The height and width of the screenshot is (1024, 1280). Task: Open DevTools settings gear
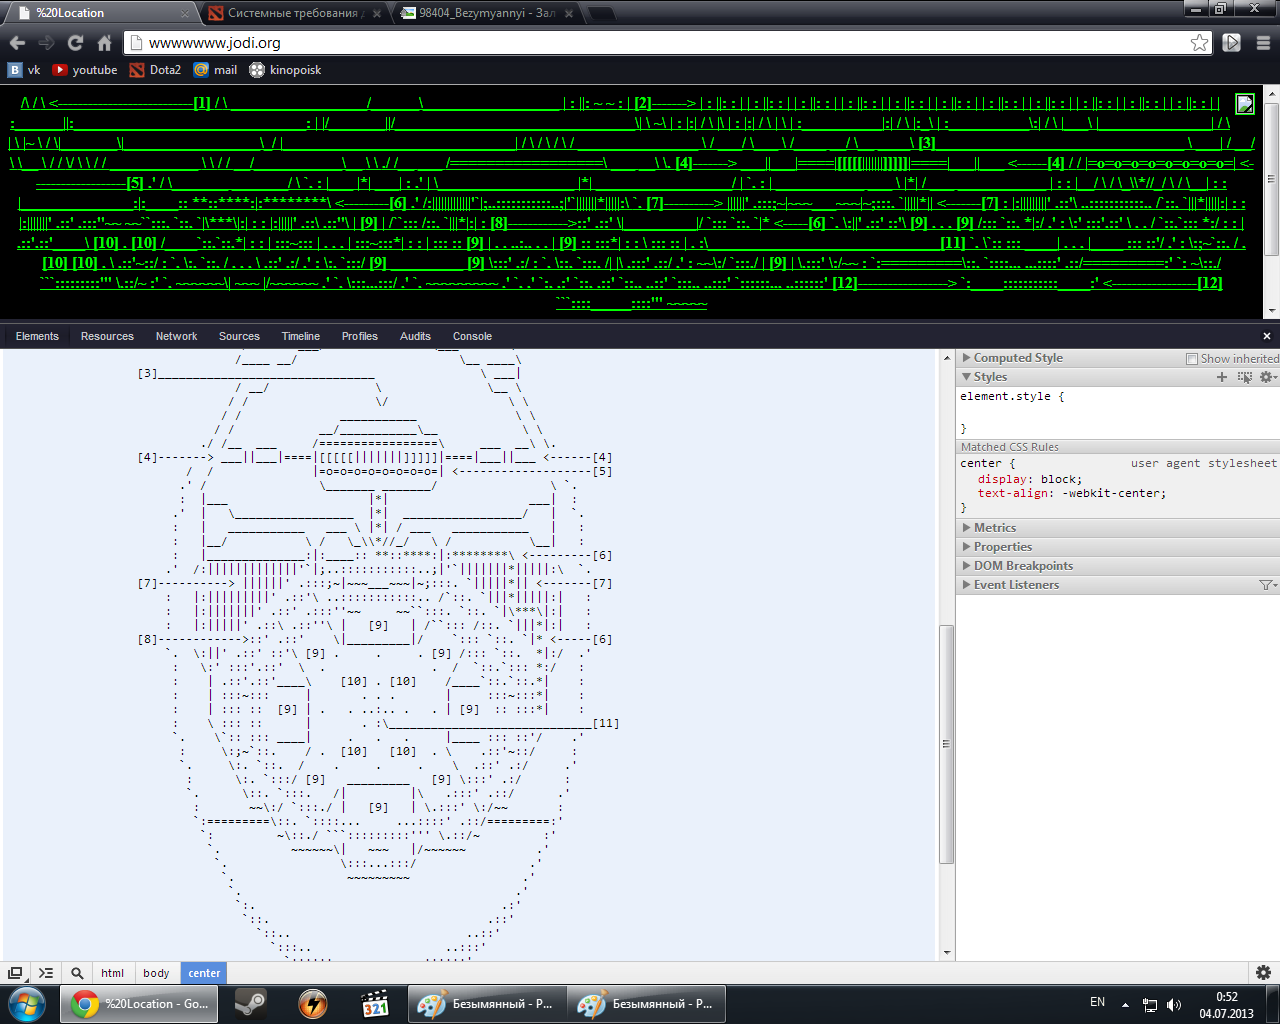[1263, 973]
